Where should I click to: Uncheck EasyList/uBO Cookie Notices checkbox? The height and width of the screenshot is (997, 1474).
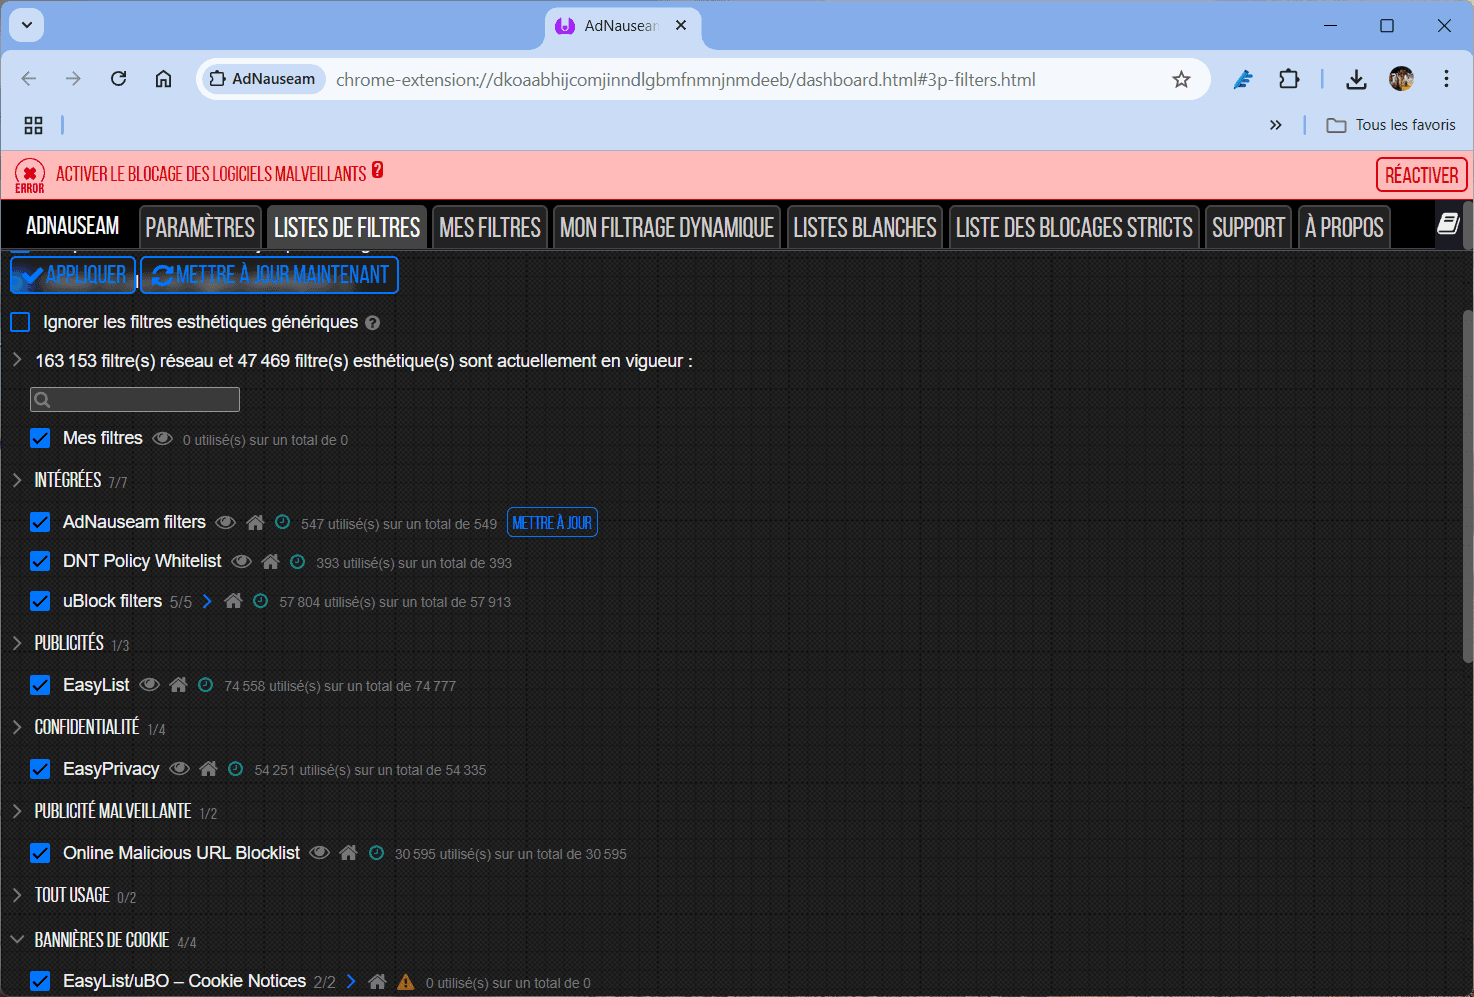pos(40,981)
